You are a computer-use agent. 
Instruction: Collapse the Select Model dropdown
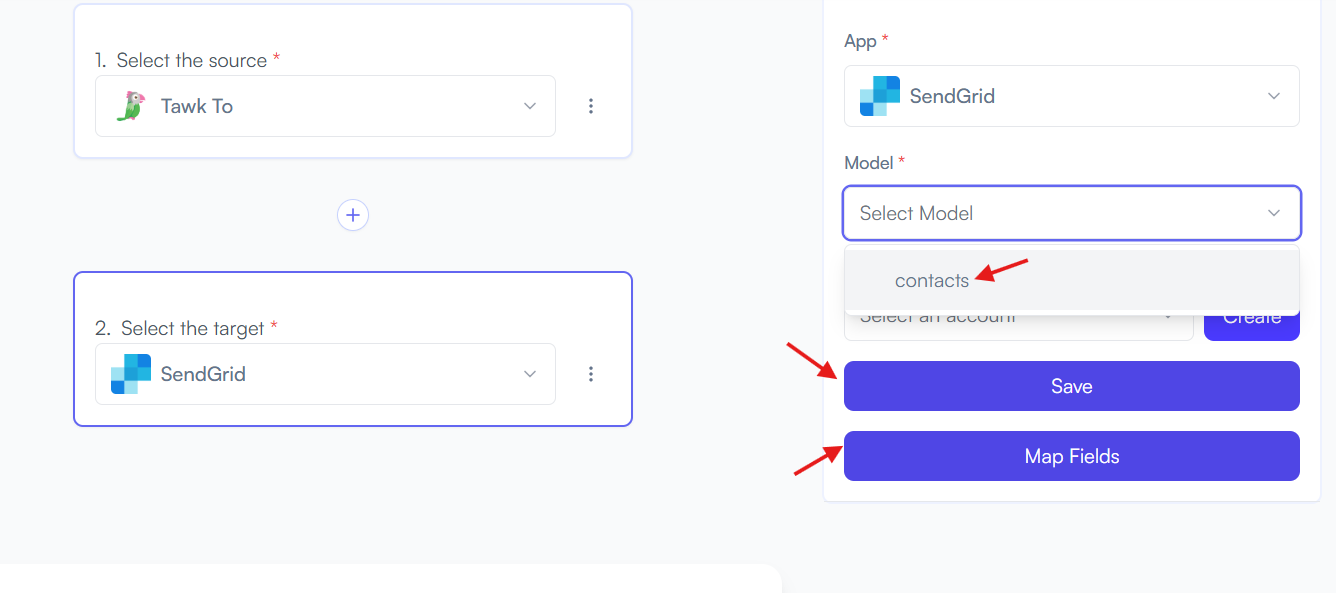1274,213
